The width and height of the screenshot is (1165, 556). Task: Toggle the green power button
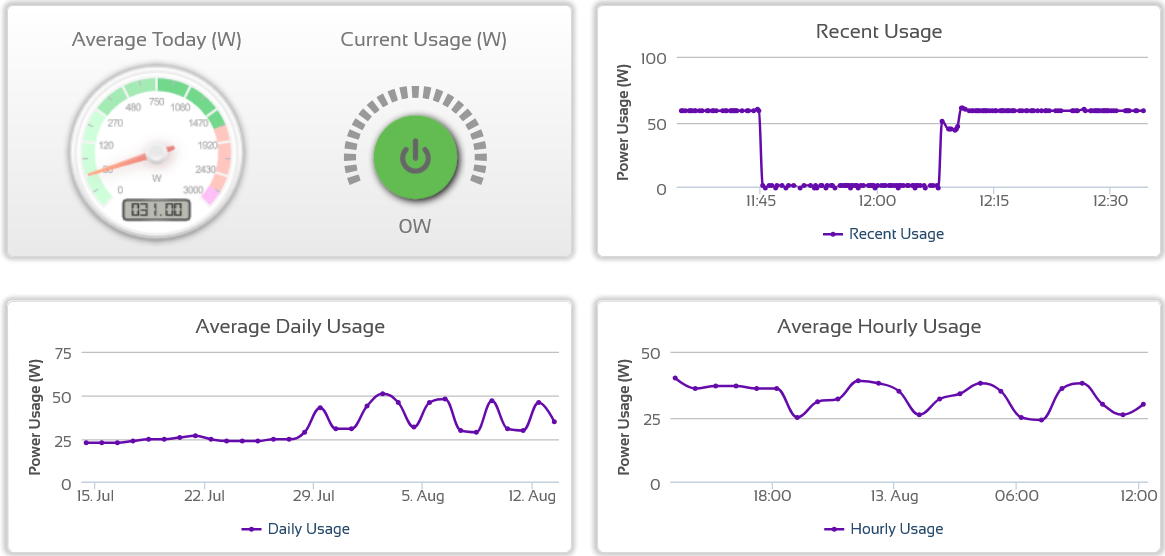pyautogui.click(x=415, y=156)
